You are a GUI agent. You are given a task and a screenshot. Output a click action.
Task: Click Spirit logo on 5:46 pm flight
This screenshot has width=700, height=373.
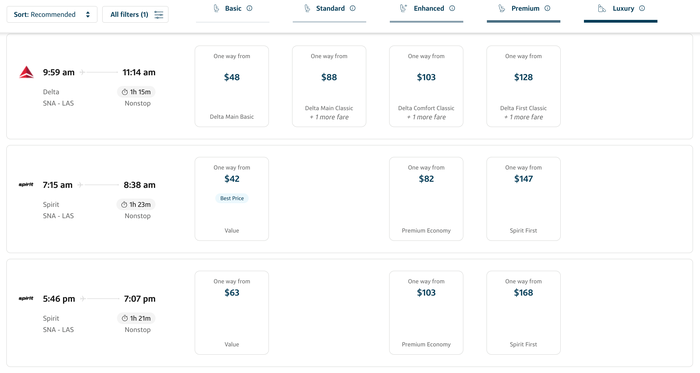[26, 298]
